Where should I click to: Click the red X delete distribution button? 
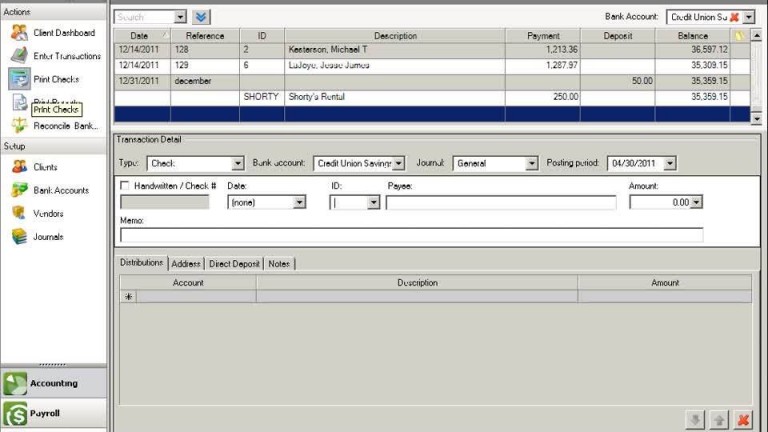point(743,419)
